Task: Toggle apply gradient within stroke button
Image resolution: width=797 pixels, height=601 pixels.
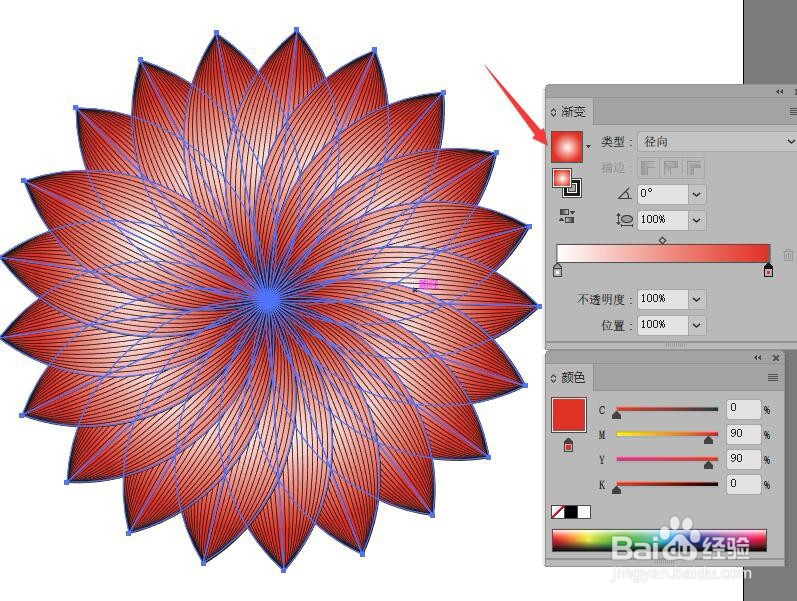Action: tap(648, 168)
